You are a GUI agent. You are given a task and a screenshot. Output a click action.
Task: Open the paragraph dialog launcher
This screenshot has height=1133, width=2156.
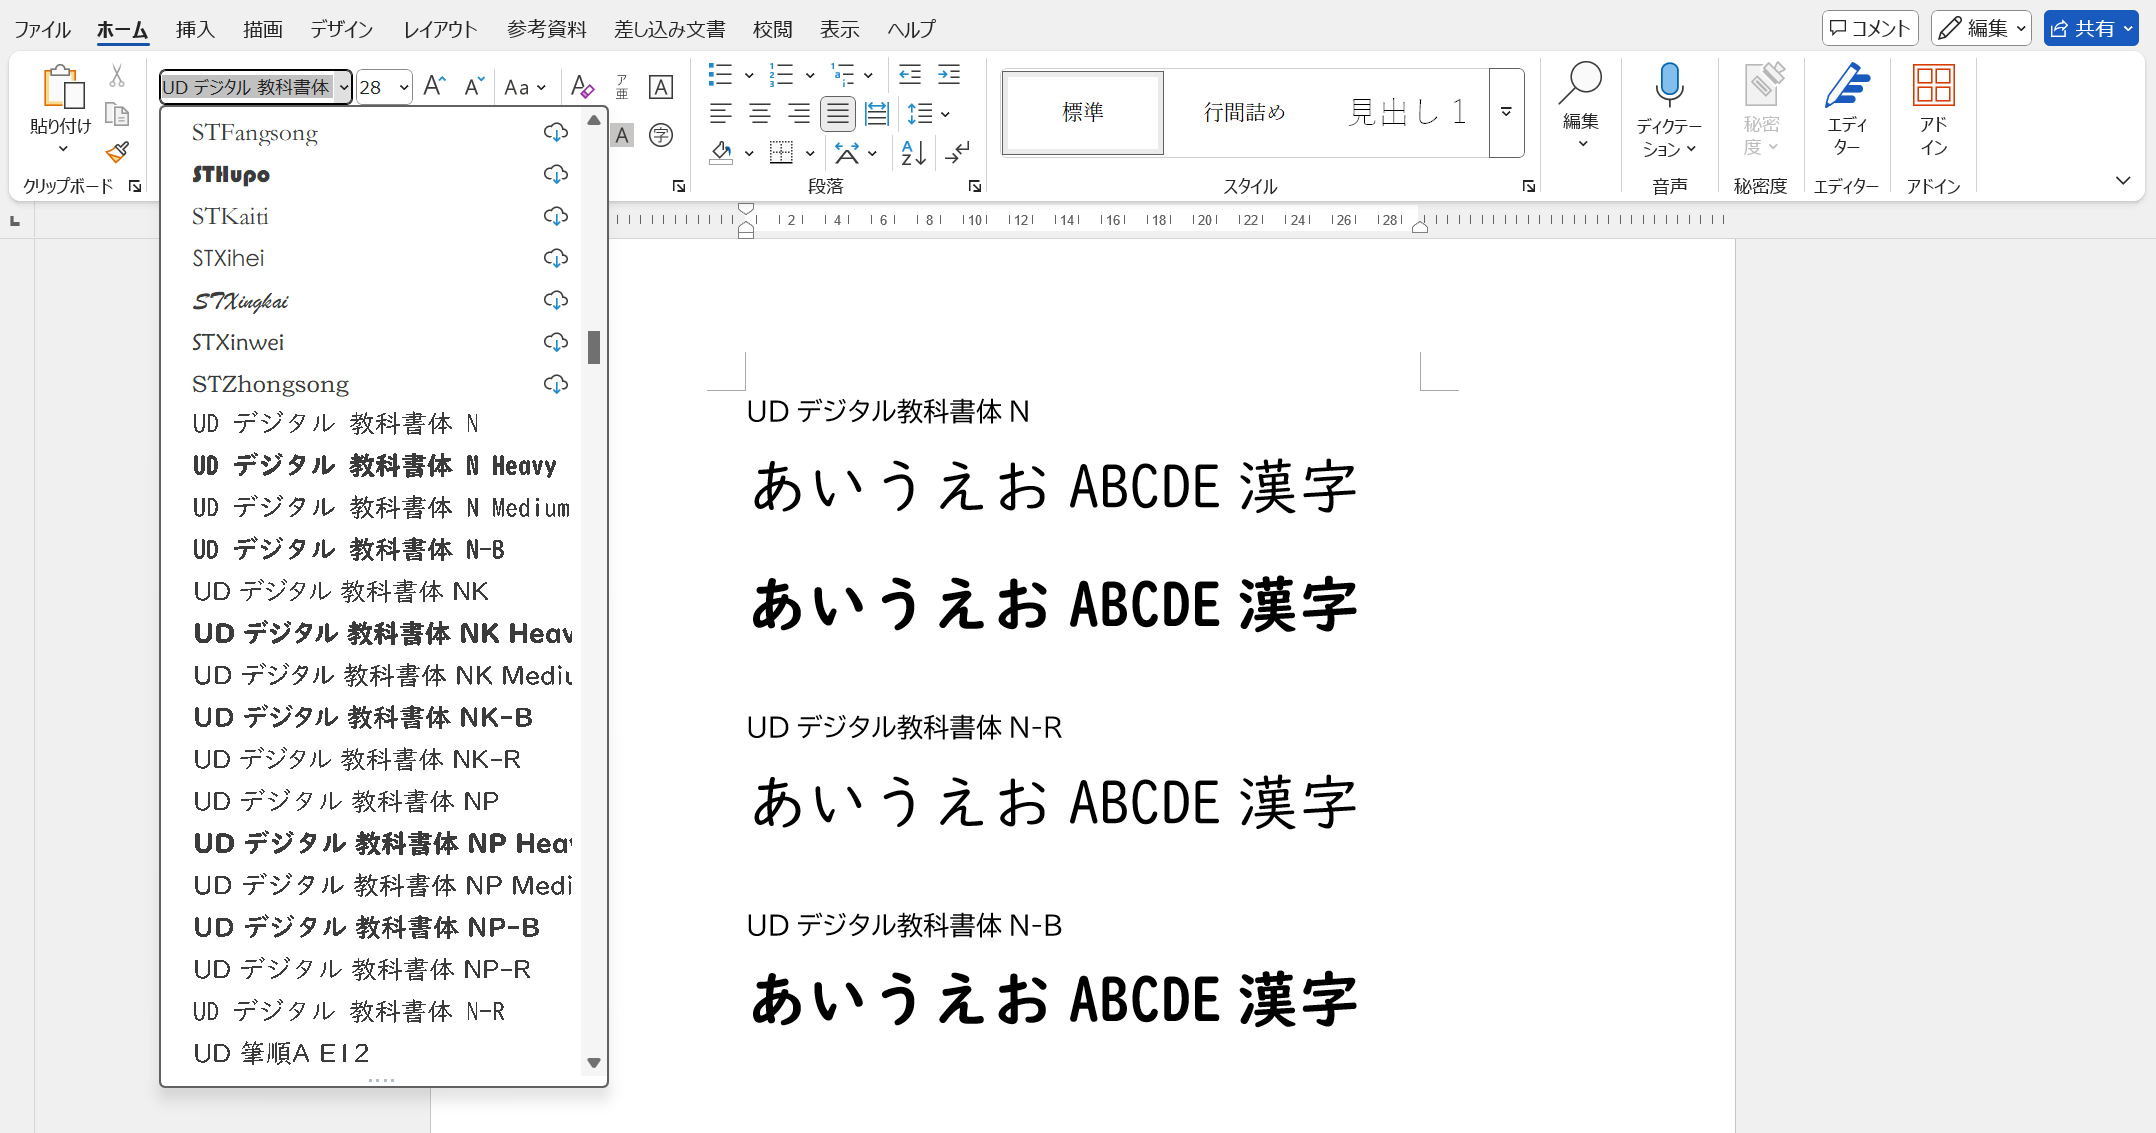[x=975, y=186]
